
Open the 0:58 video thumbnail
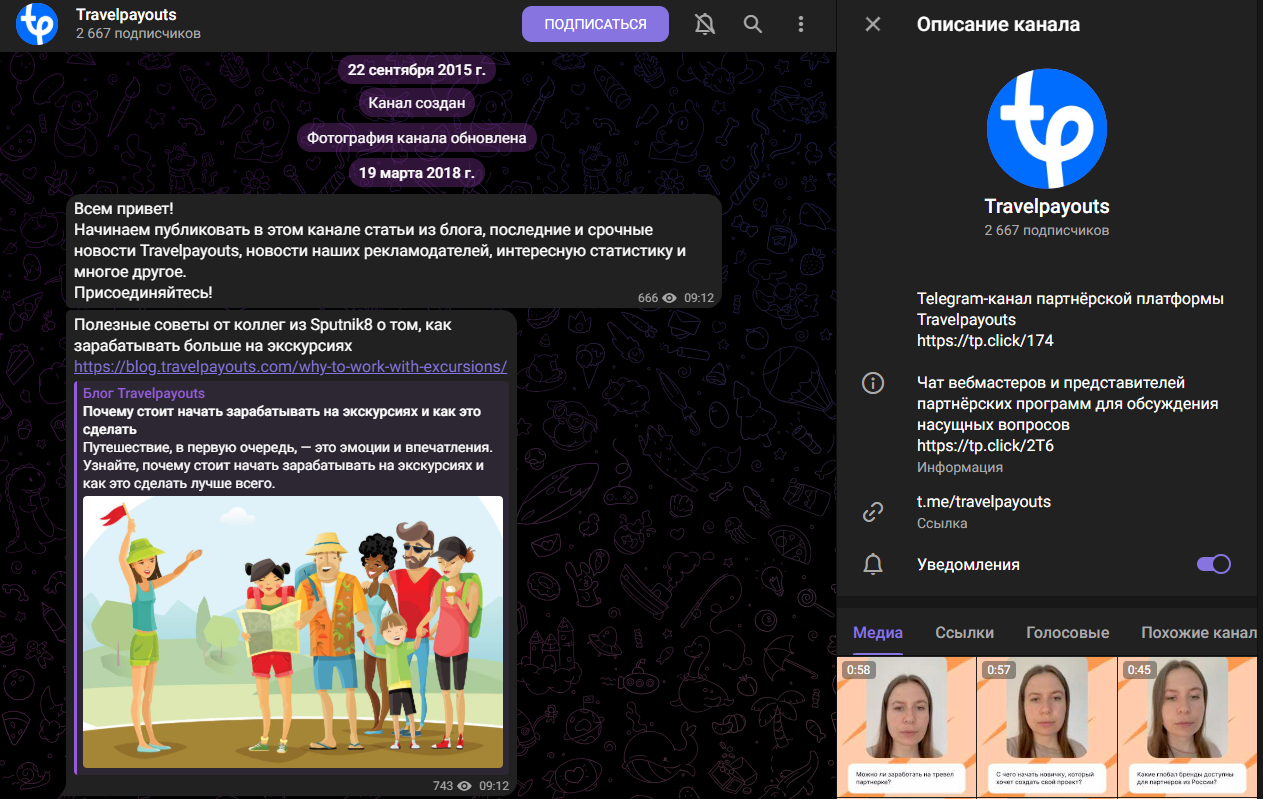(906, 727)
